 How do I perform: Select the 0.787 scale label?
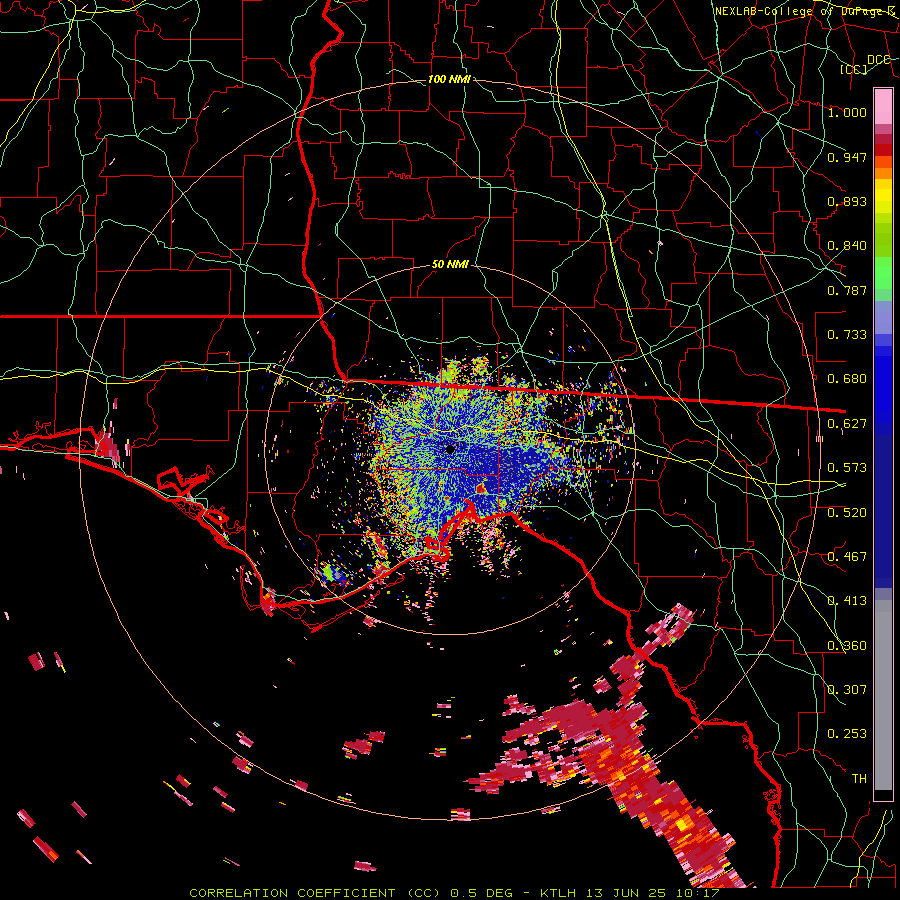tap(847, 290)
